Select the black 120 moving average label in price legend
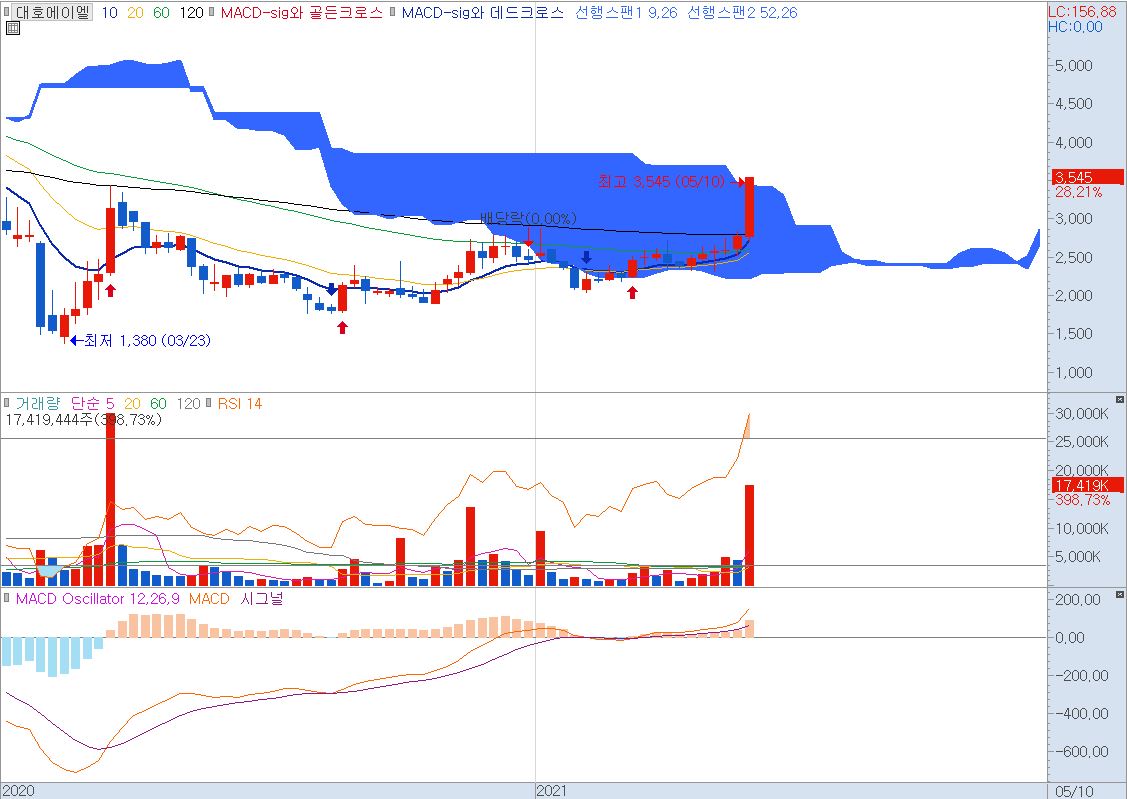The height and width of the screenshot is (799, 1127). click(x=191, y=12)
